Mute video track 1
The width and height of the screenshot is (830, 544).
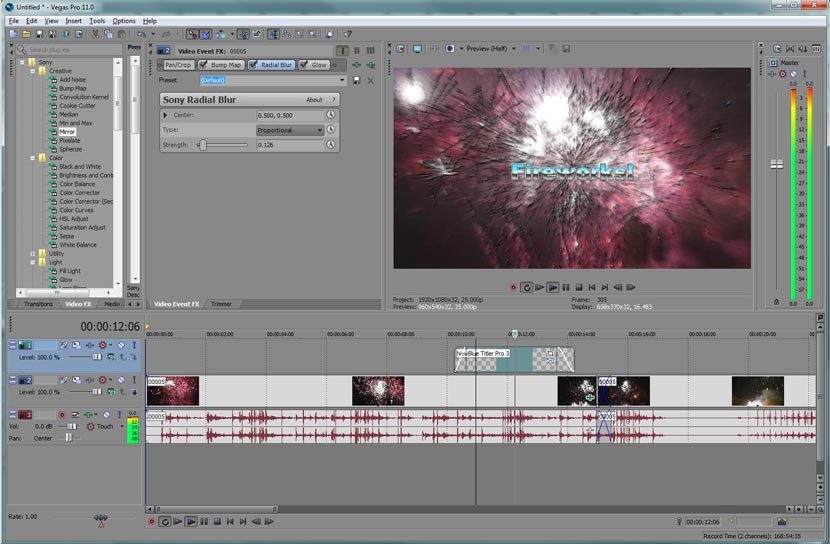pyautogui.click(x=121, y=345)
